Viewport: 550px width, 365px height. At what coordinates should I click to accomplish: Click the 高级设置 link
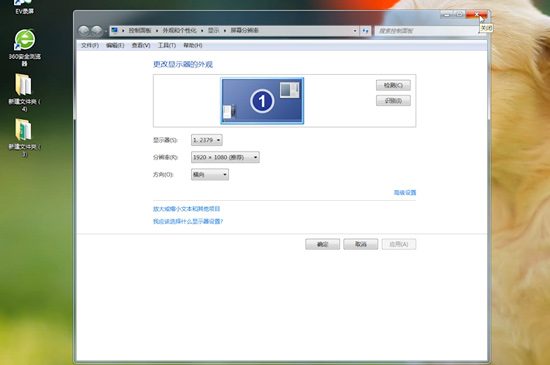coord(405,192)
